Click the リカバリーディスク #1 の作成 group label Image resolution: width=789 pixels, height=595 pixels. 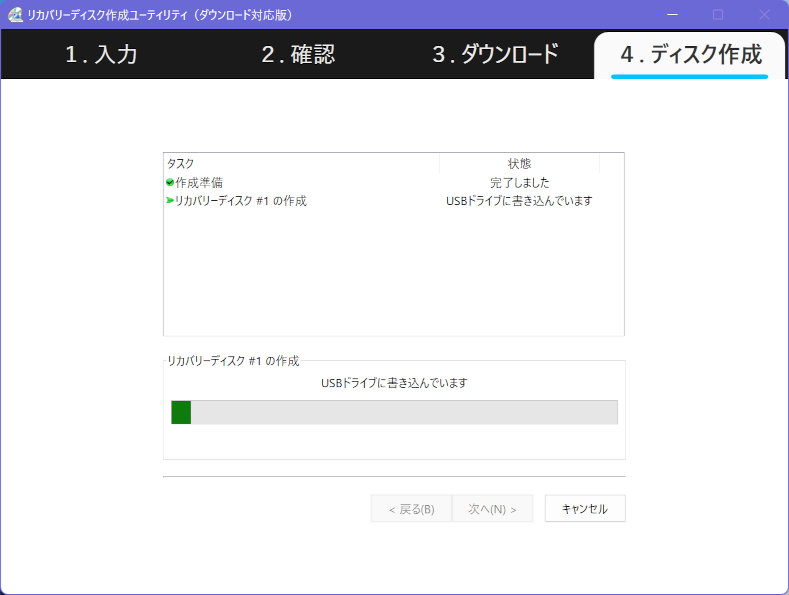pos(233,360)
